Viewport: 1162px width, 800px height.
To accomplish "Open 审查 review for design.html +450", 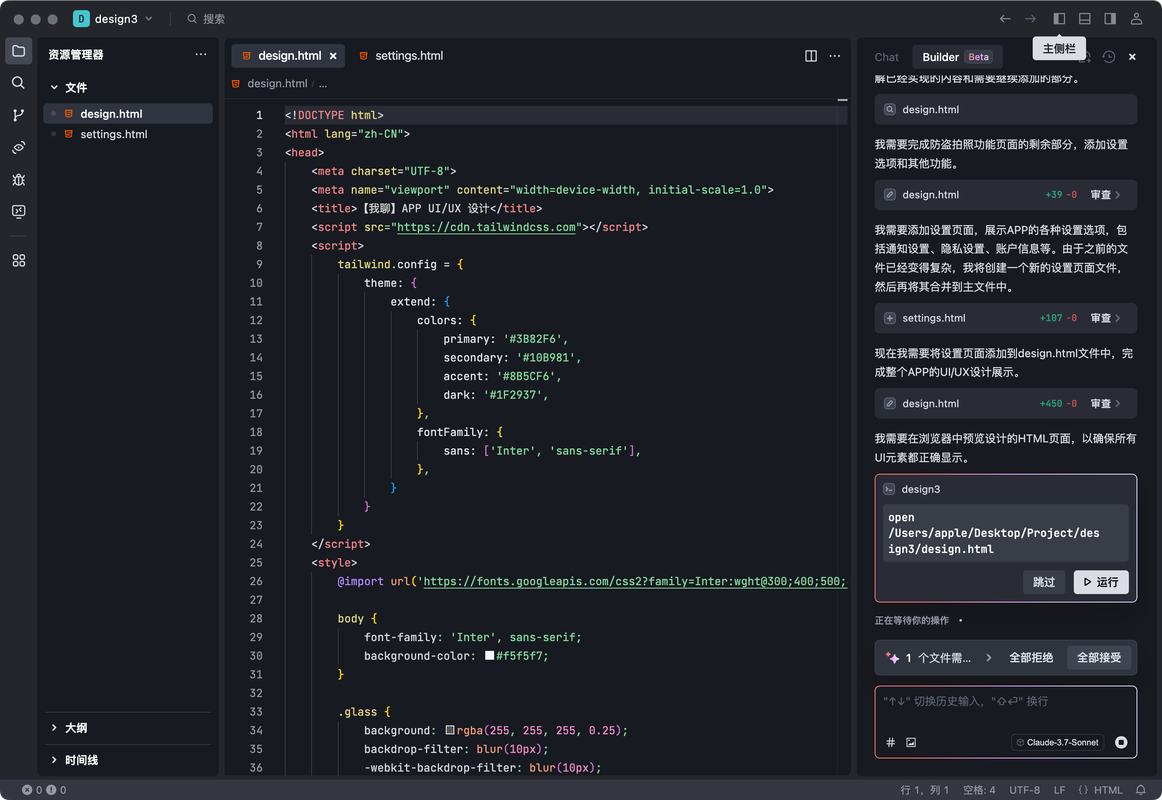I will pyautogui.click(x=1105, y=404).
